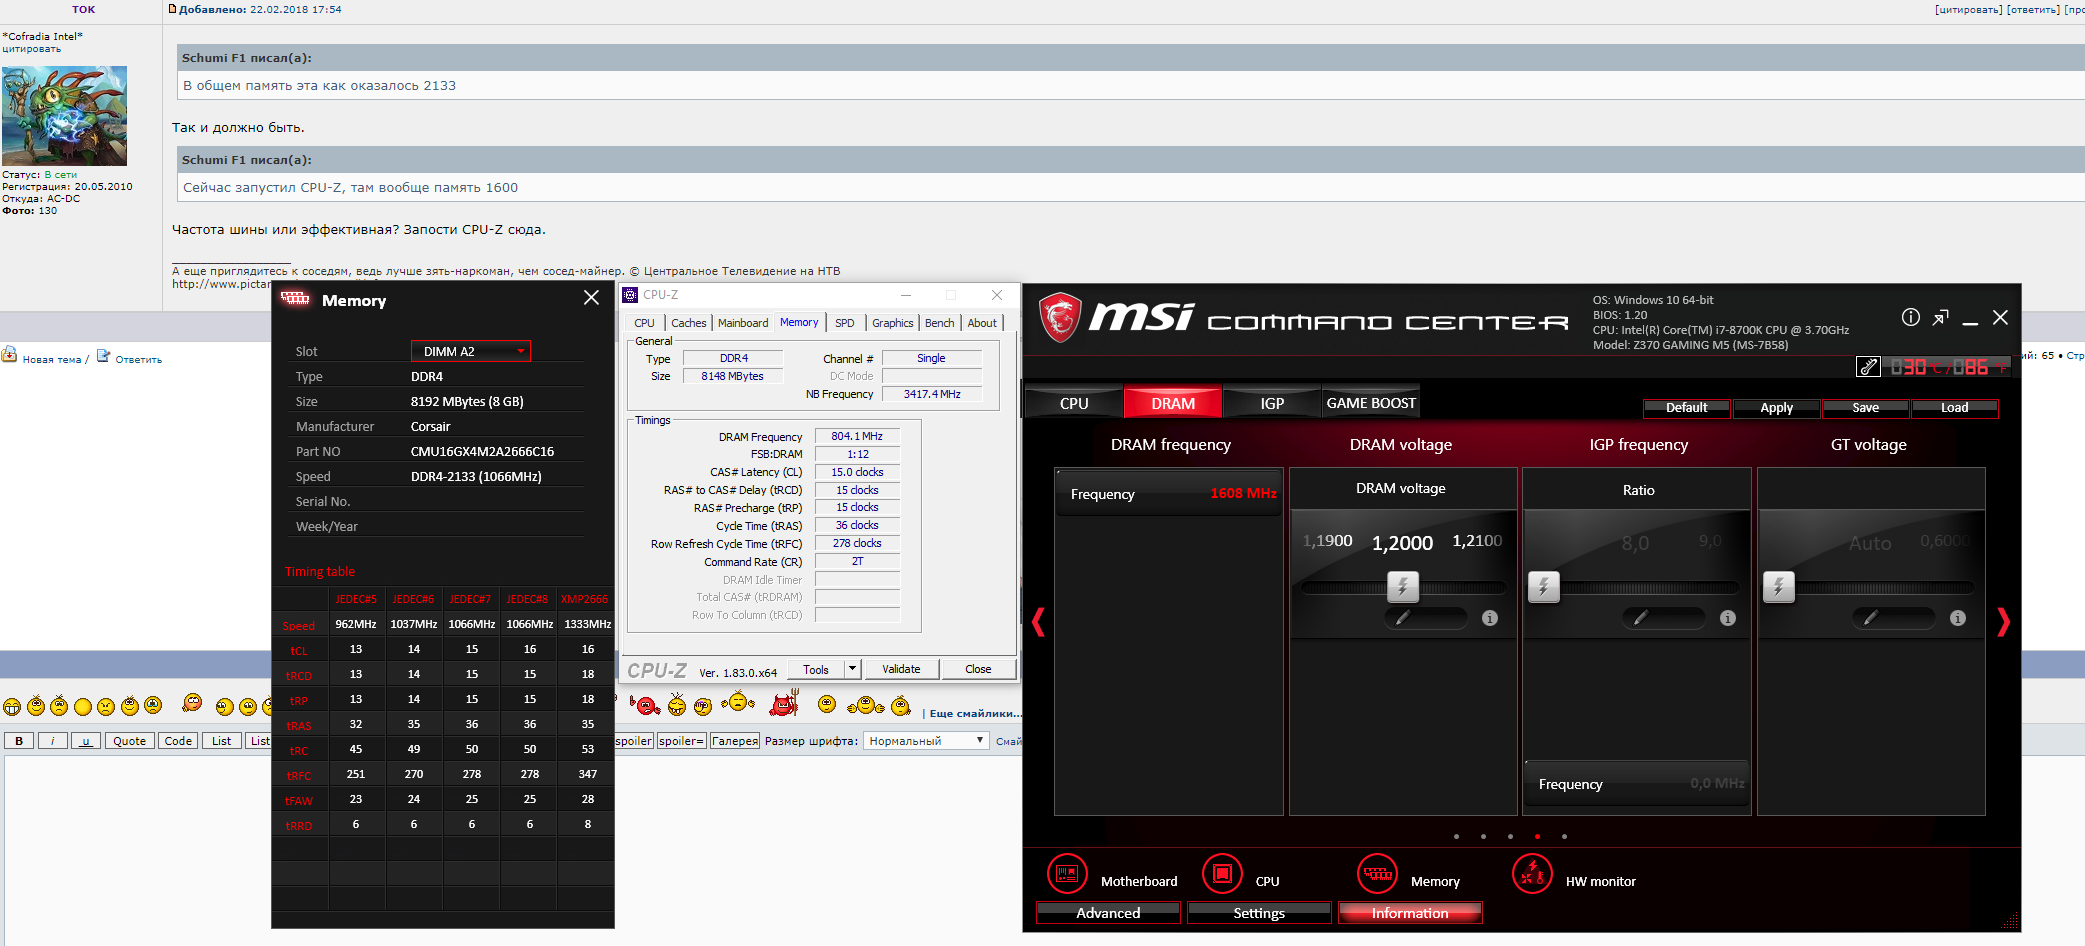
Task: Click the Quote formatting button
Action: pyautogui.click(x=129, y=741)
